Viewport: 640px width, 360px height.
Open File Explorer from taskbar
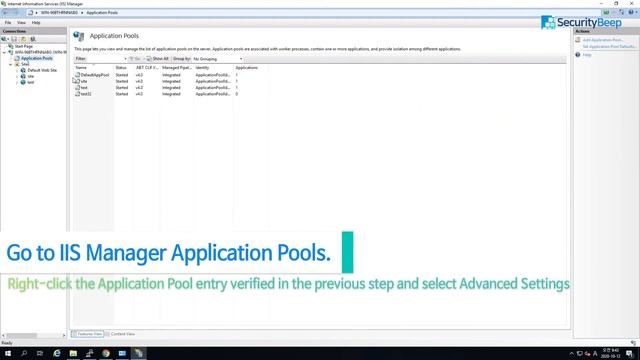coord(73,353)
